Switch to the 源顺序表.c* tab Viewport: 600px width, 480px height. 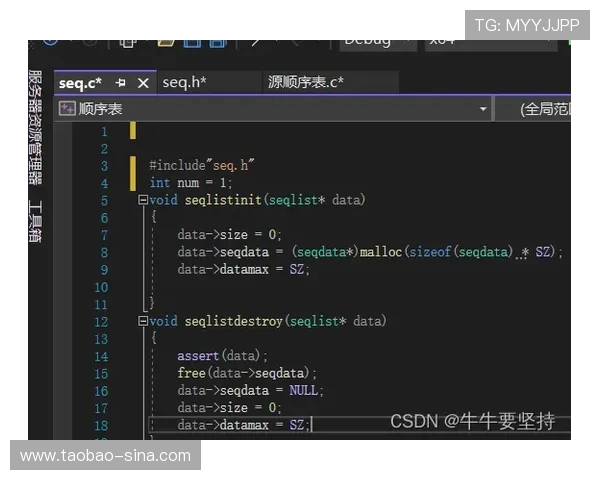point(306,83)
